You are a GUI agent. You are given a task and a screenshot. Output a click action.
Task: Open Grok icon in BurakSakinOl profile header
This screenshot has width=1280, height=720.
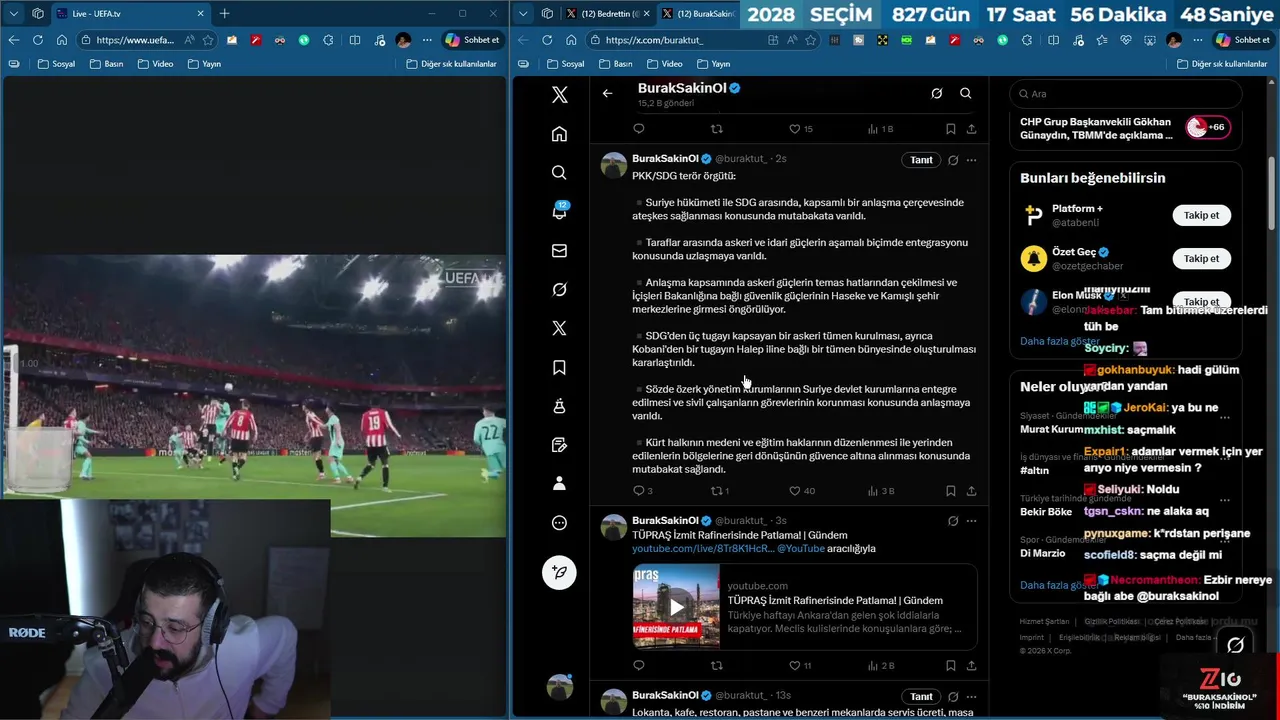936,93
